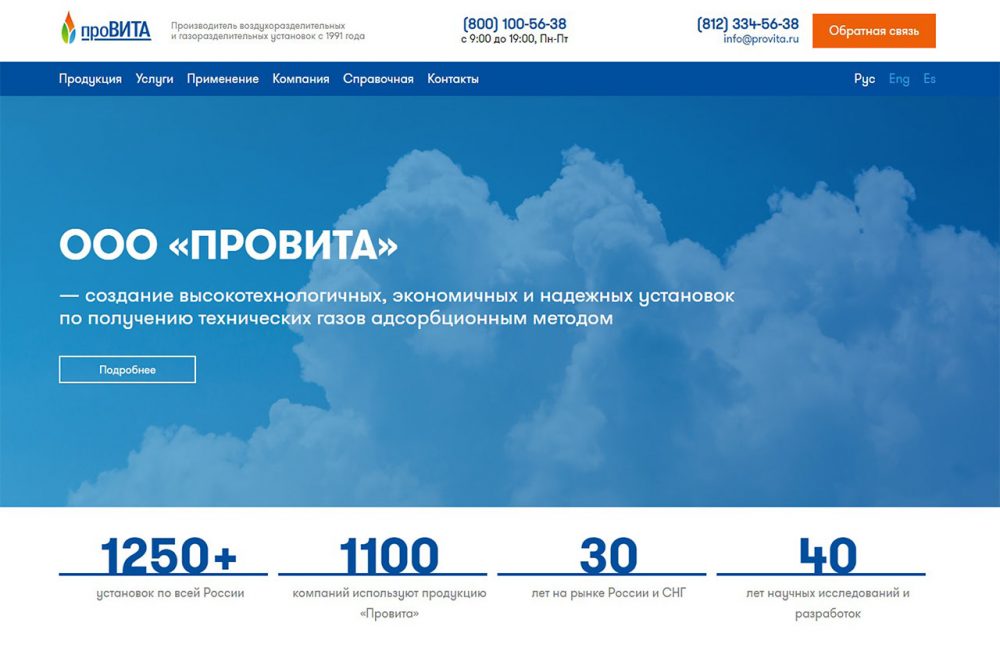
Task: Open the Продукция menu
Action: (90, 79)
